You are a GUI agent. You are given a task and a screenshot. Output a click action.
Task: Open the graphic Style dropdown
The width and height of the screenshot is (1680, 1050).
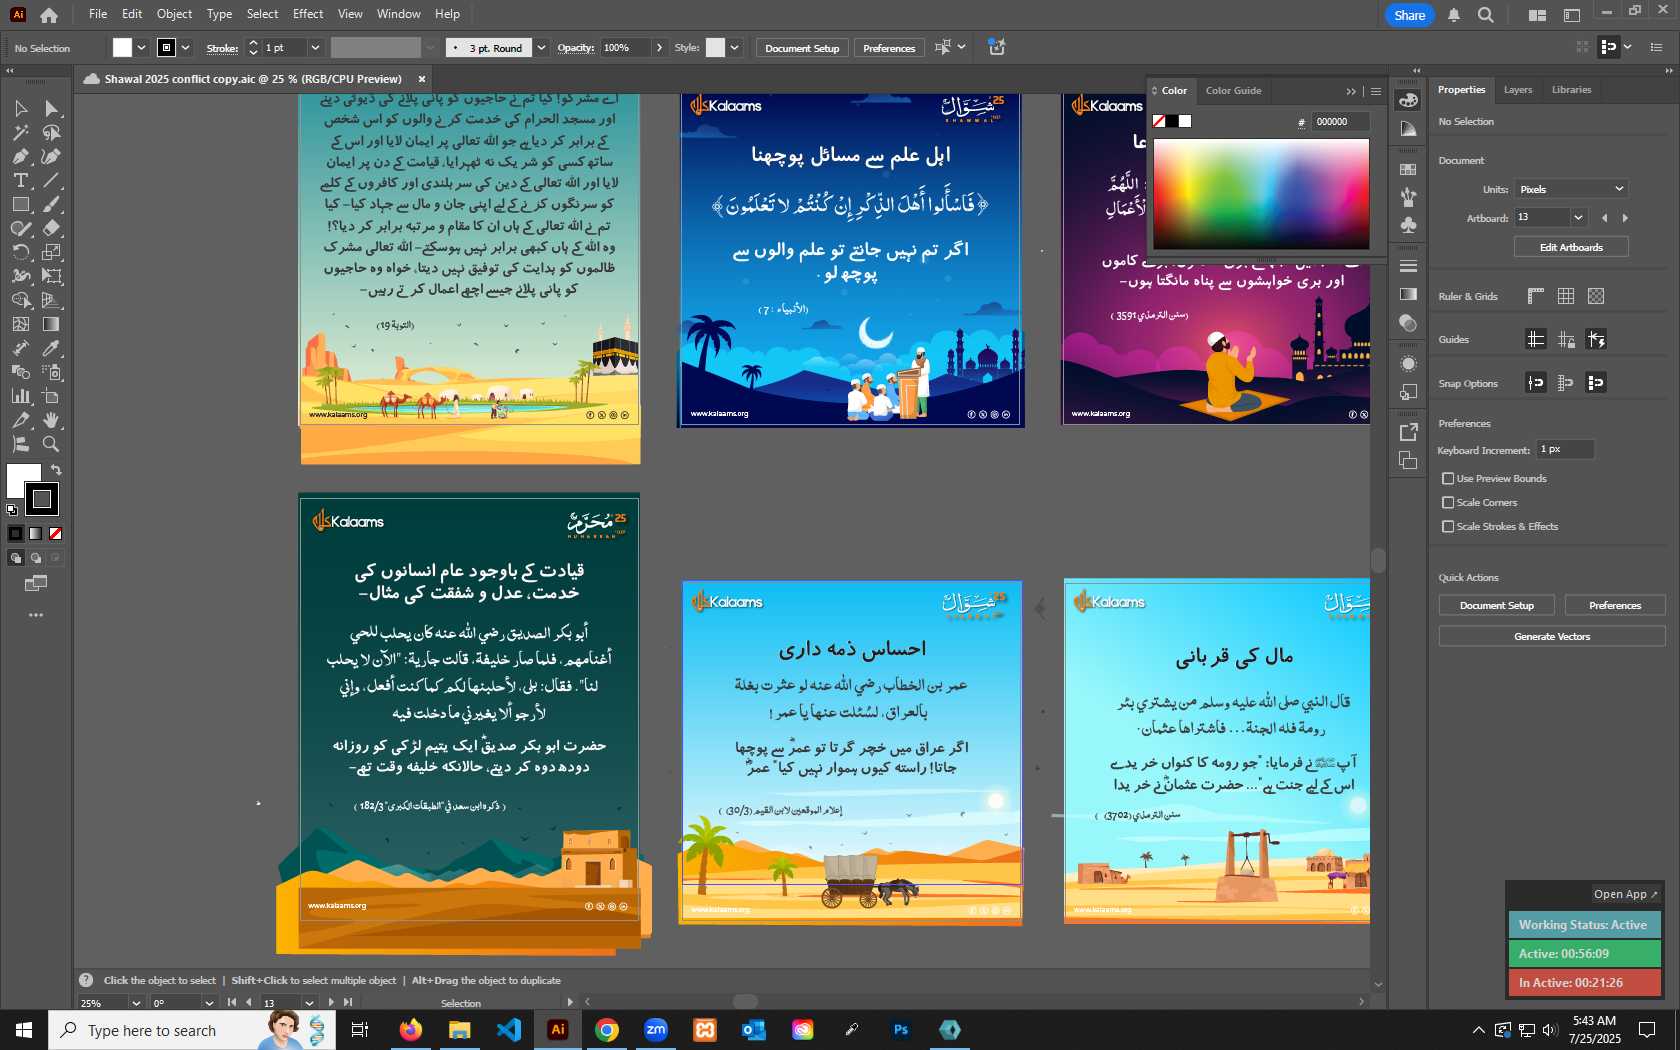(x=734, y=48)
